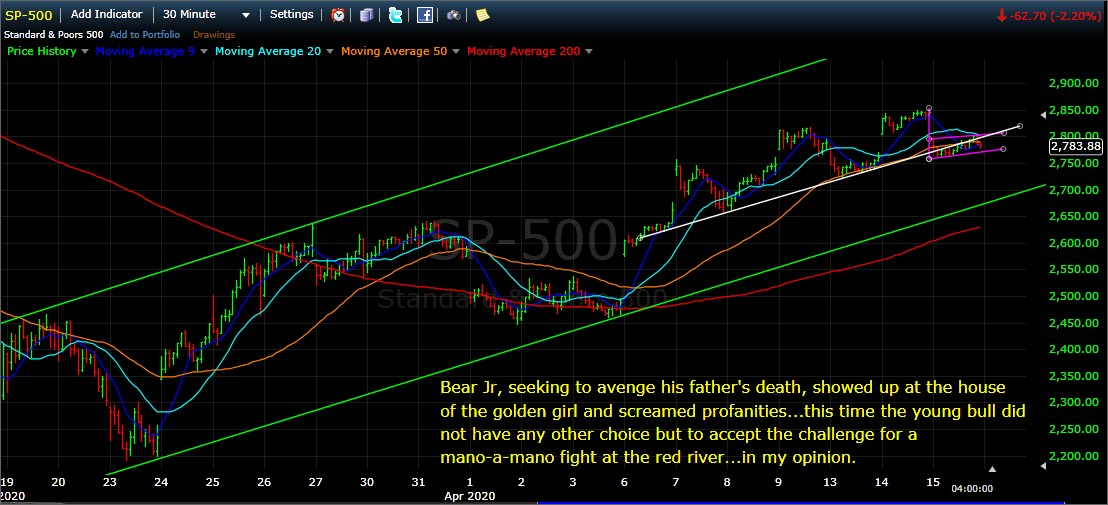Select the magenta line lower-right endpoint handle
The height and width of the screenshot is (505, 1108).
(x=1003, y=148)
